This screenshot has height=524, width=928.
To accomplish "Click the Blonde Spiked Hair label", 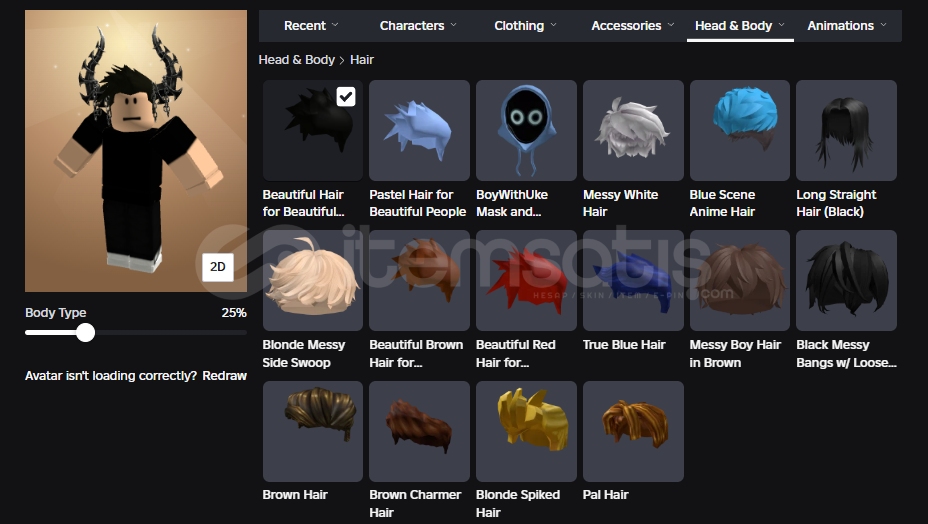I will 518,503.
